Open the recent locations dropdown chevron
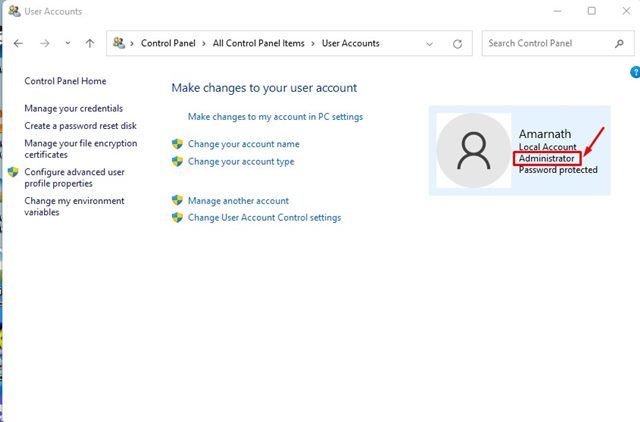Screen dimensions: 640x422 coord(68,43)
